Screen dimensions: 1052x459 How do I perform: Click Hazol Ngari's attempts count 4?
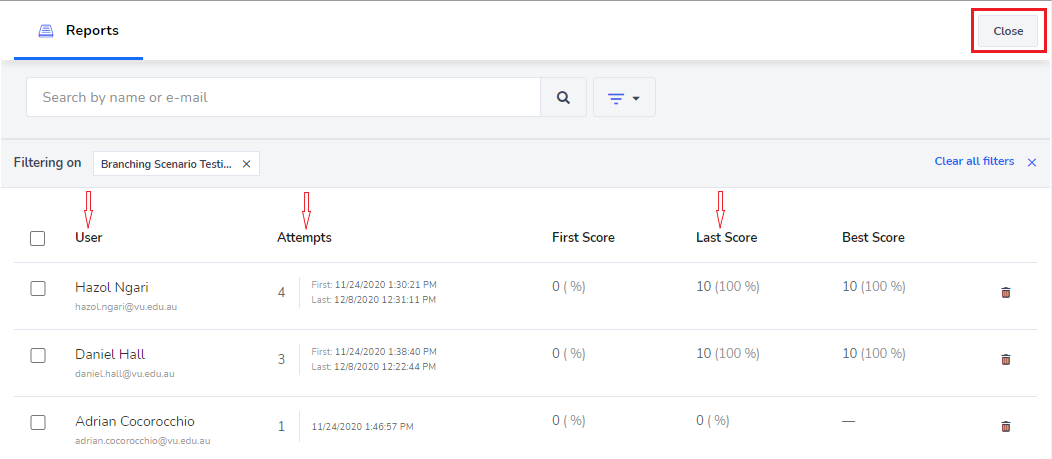click(x=281, y=293)
